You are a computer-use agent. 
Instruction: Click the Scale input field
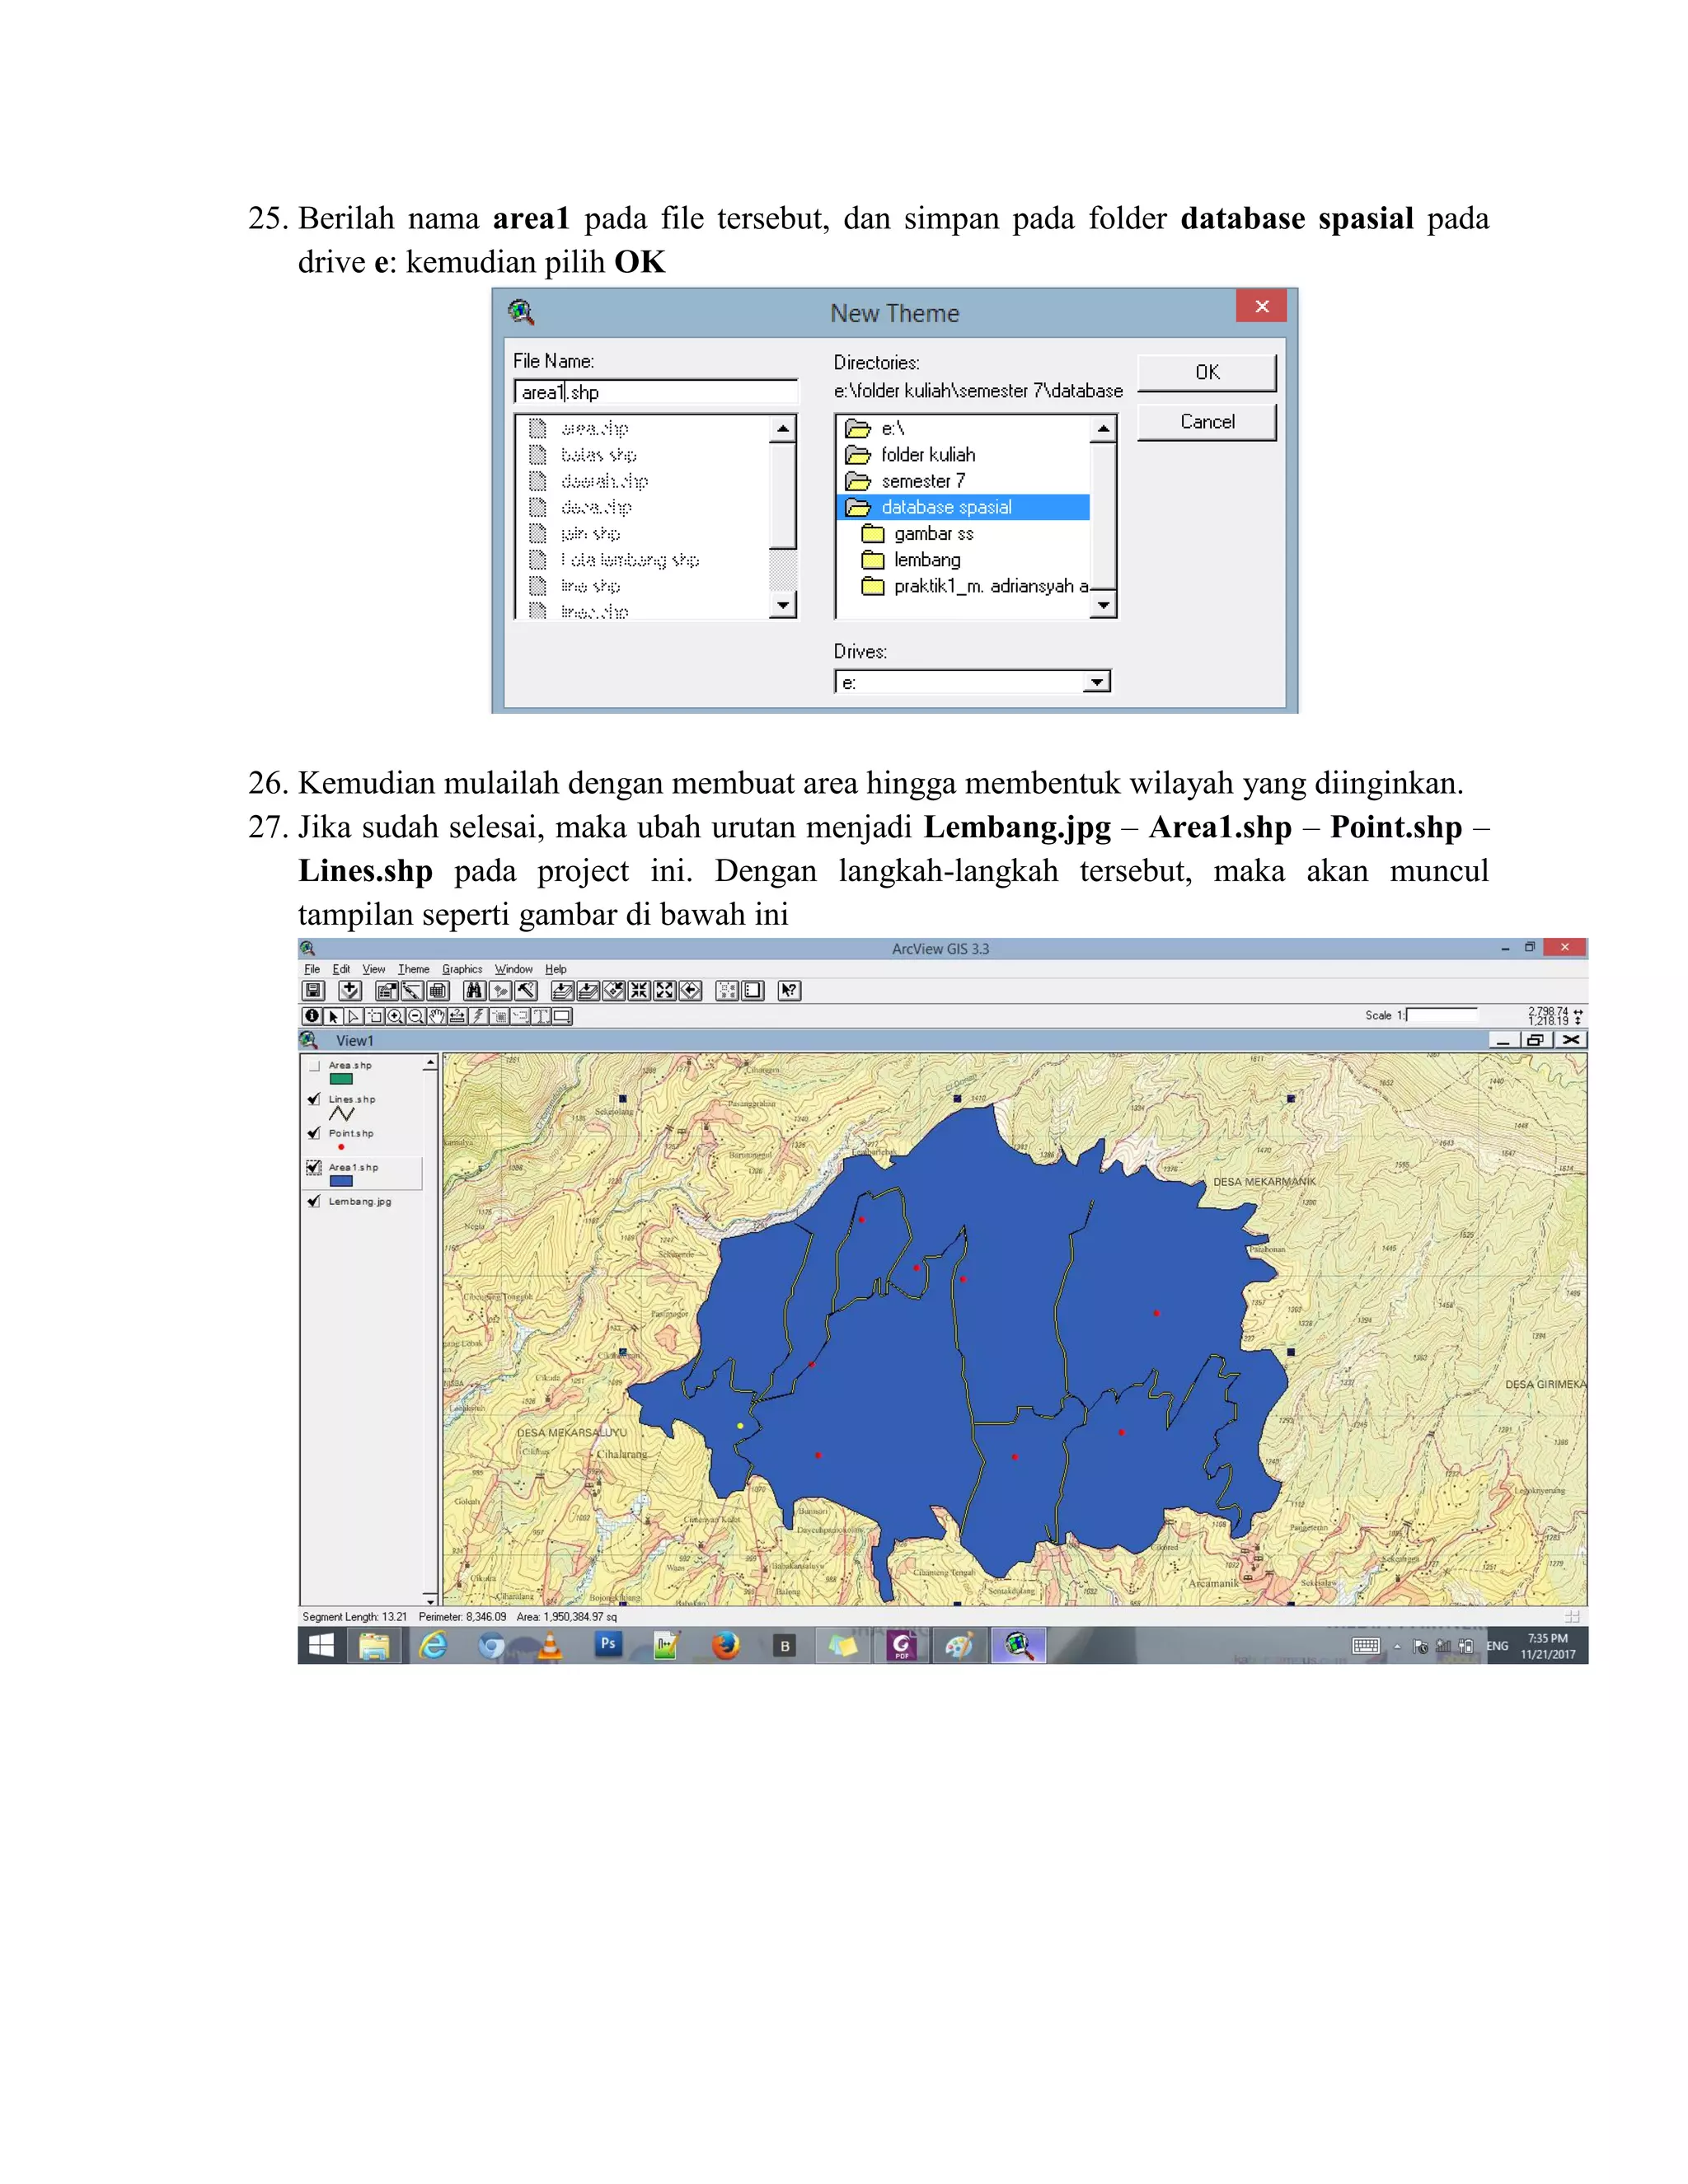(1442, 1015)
